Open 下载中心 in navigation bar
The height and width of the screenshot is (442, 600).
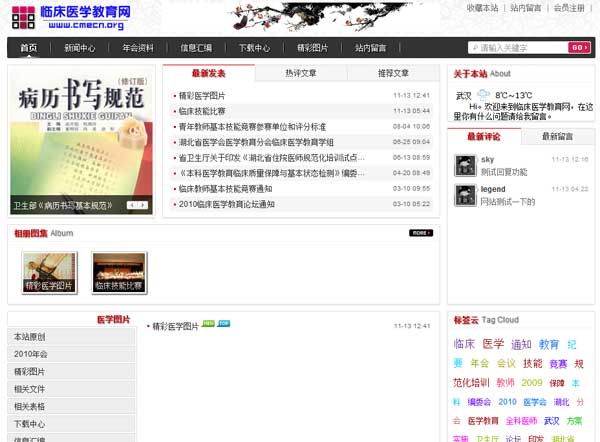[254, 48]
